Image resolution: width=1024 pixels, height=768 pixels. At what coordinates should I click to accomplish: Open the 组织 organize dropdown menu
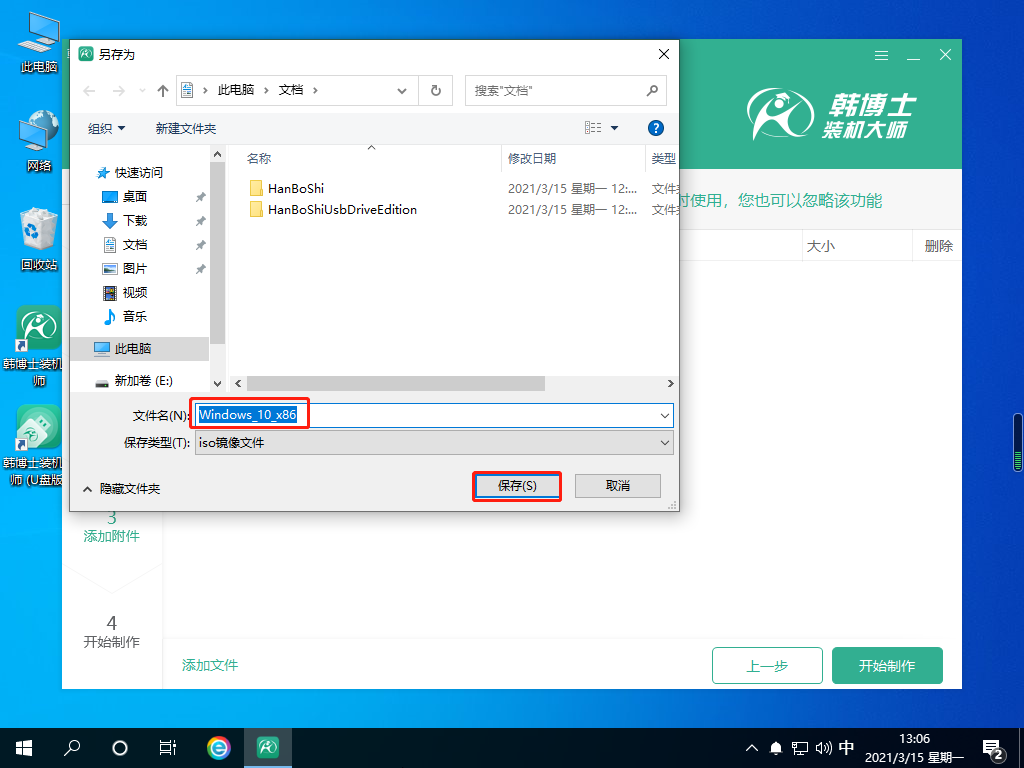pyautogui.click(x=107, y=128)
